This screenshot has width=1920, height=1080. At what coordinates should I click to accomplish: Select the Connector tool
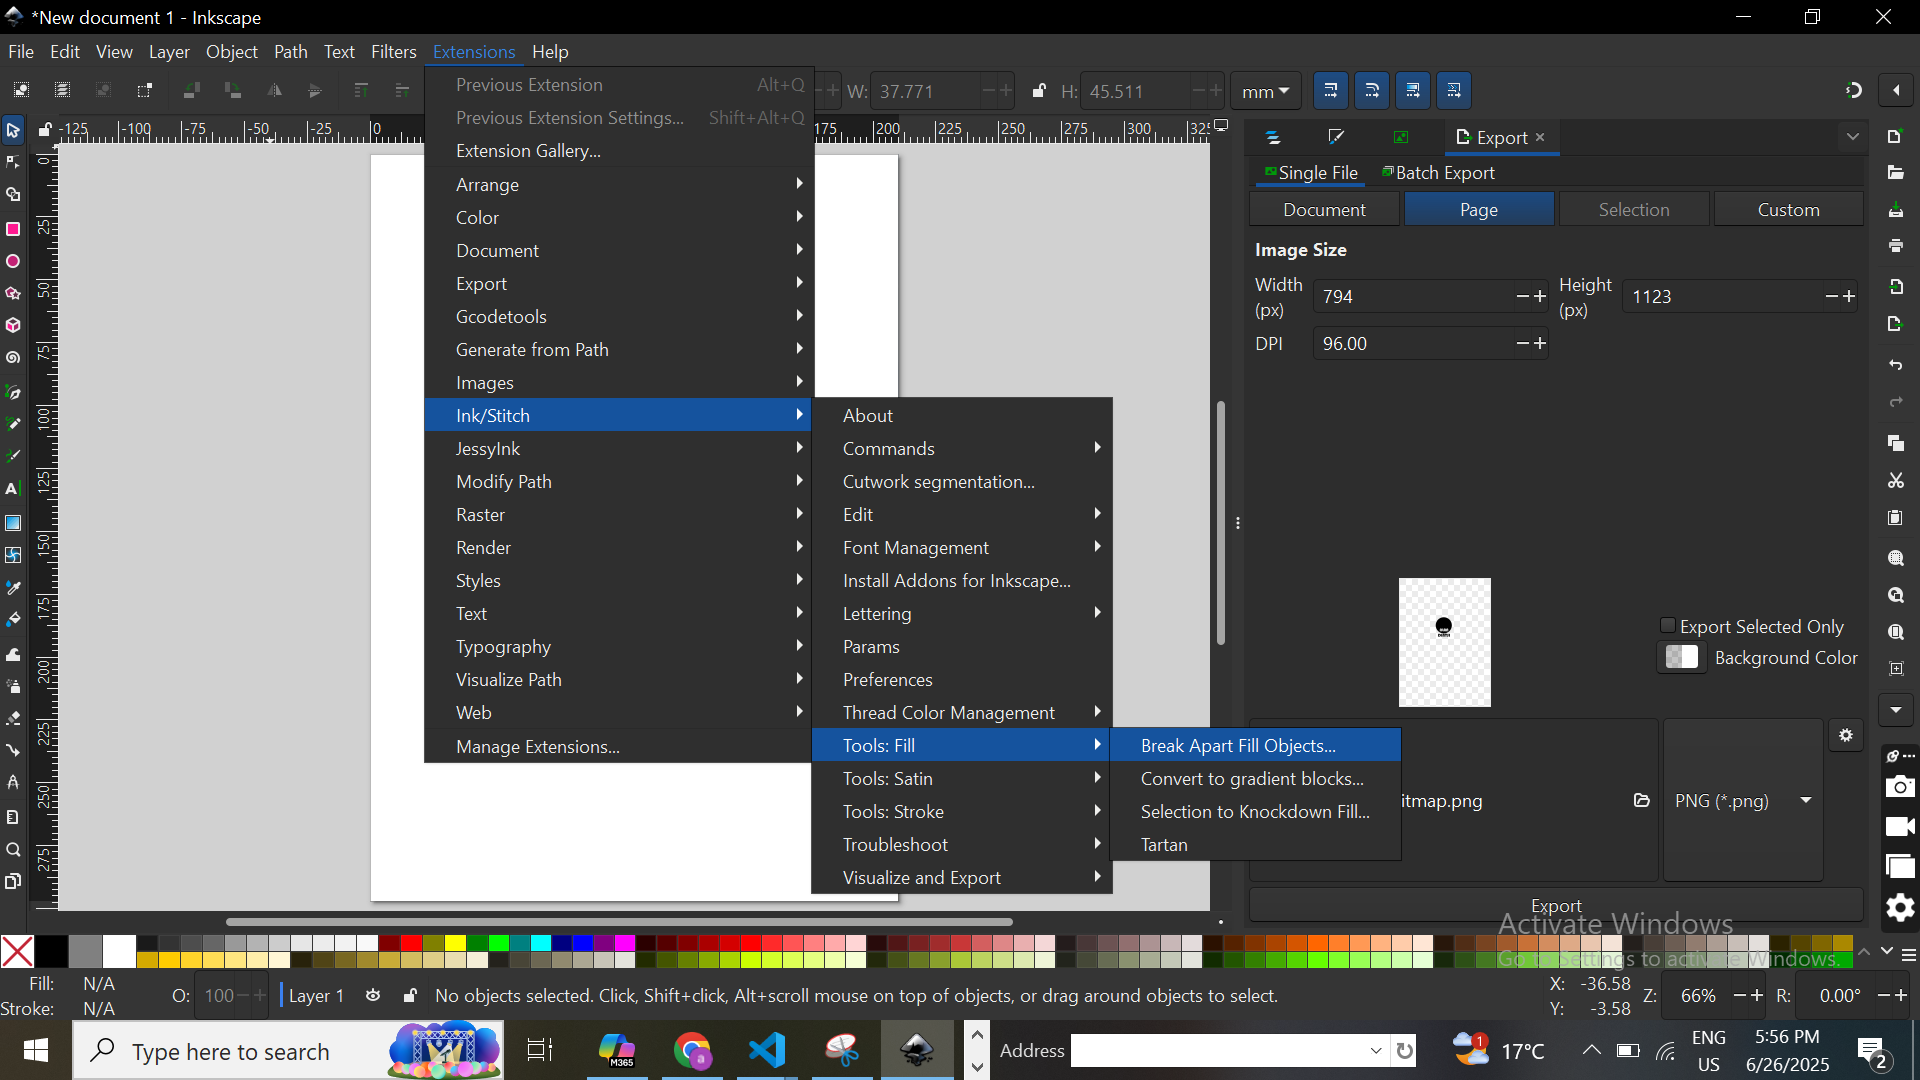13,751
